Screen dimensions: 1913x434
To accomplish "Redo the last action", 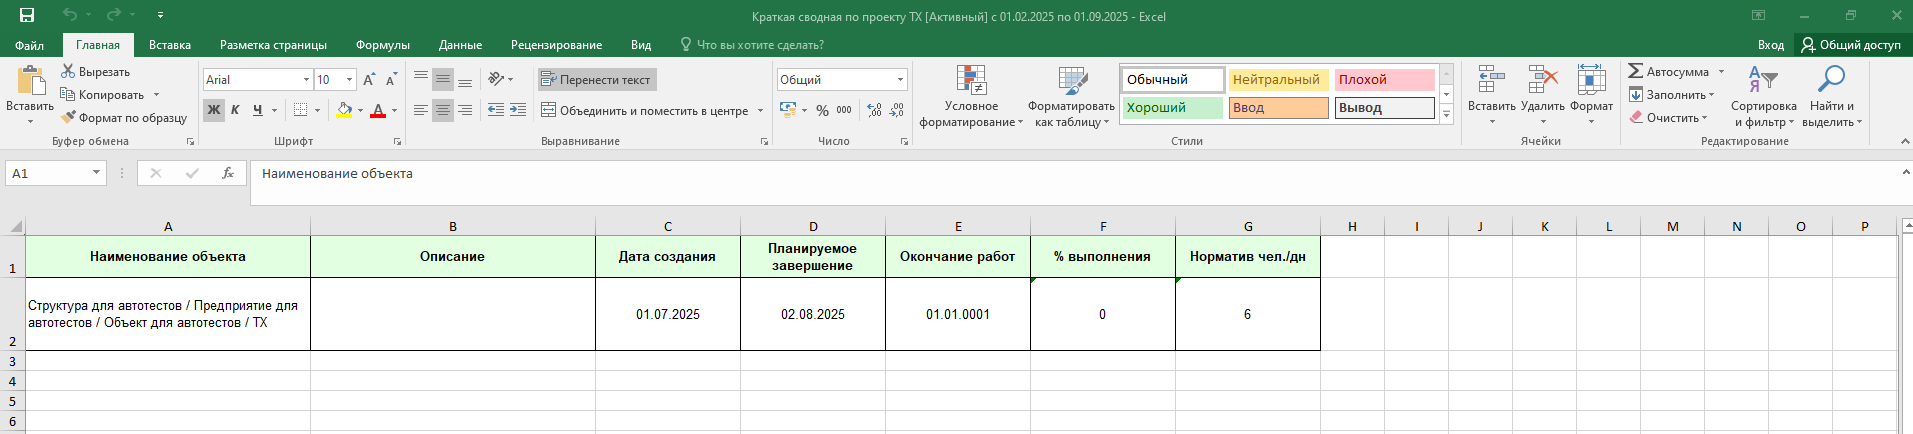I will click(113, 15).
